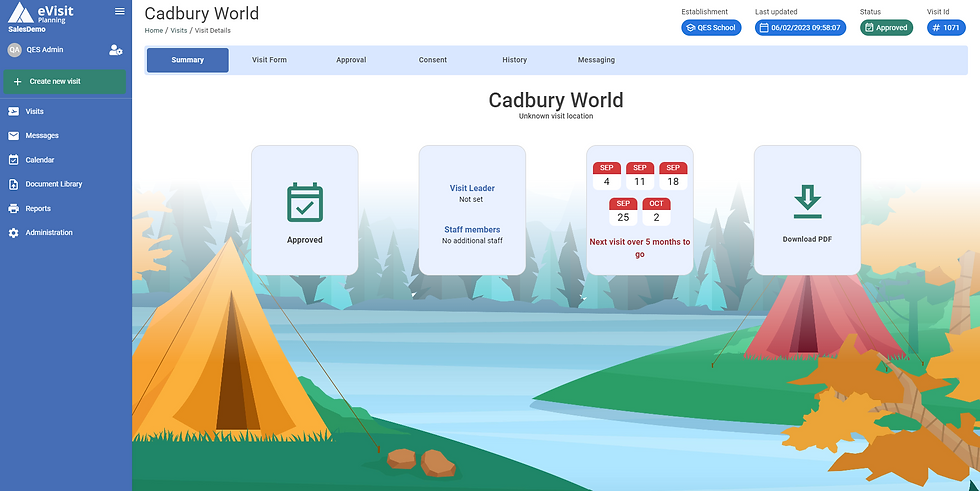The image size is (980, 491).
Task: Click the No additional staff text
Action: pyautogui.click(x=472, y=241)
